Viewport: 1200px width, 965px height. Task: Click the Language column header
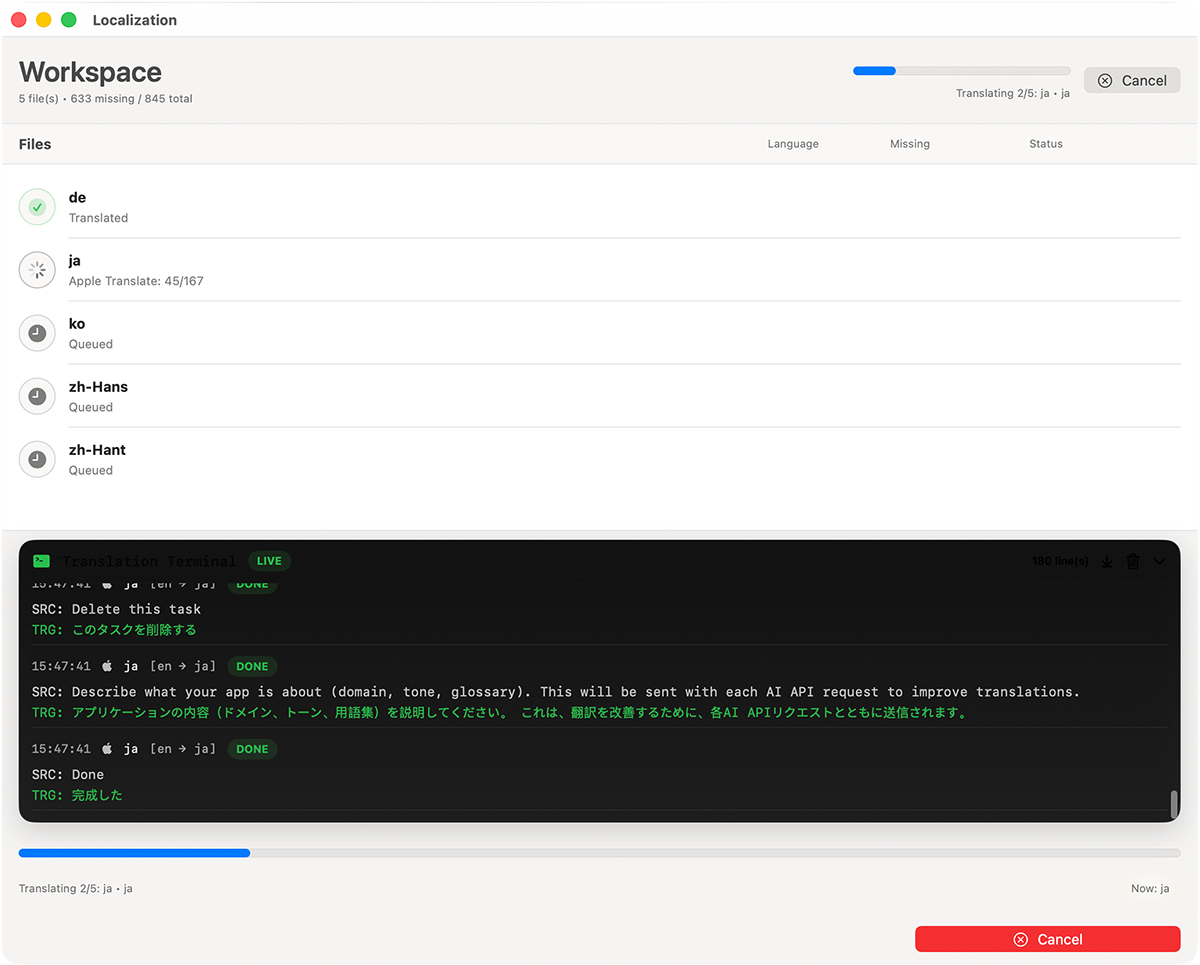point(793,144)
